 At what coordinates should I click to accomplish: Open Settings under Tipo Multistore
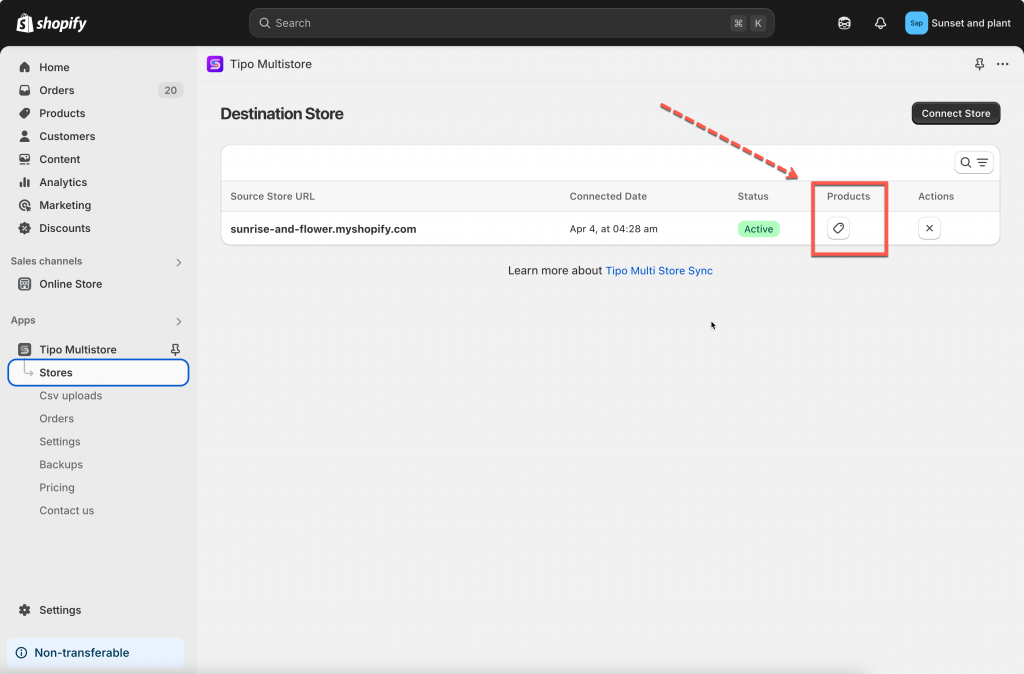click(x=59, y=441)
